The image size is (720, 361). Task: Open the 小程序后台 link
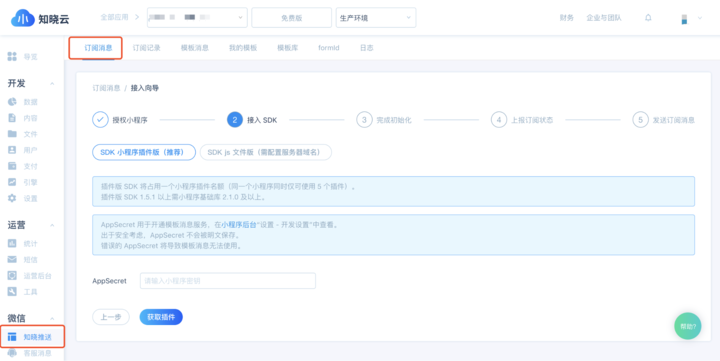(239, 225)
